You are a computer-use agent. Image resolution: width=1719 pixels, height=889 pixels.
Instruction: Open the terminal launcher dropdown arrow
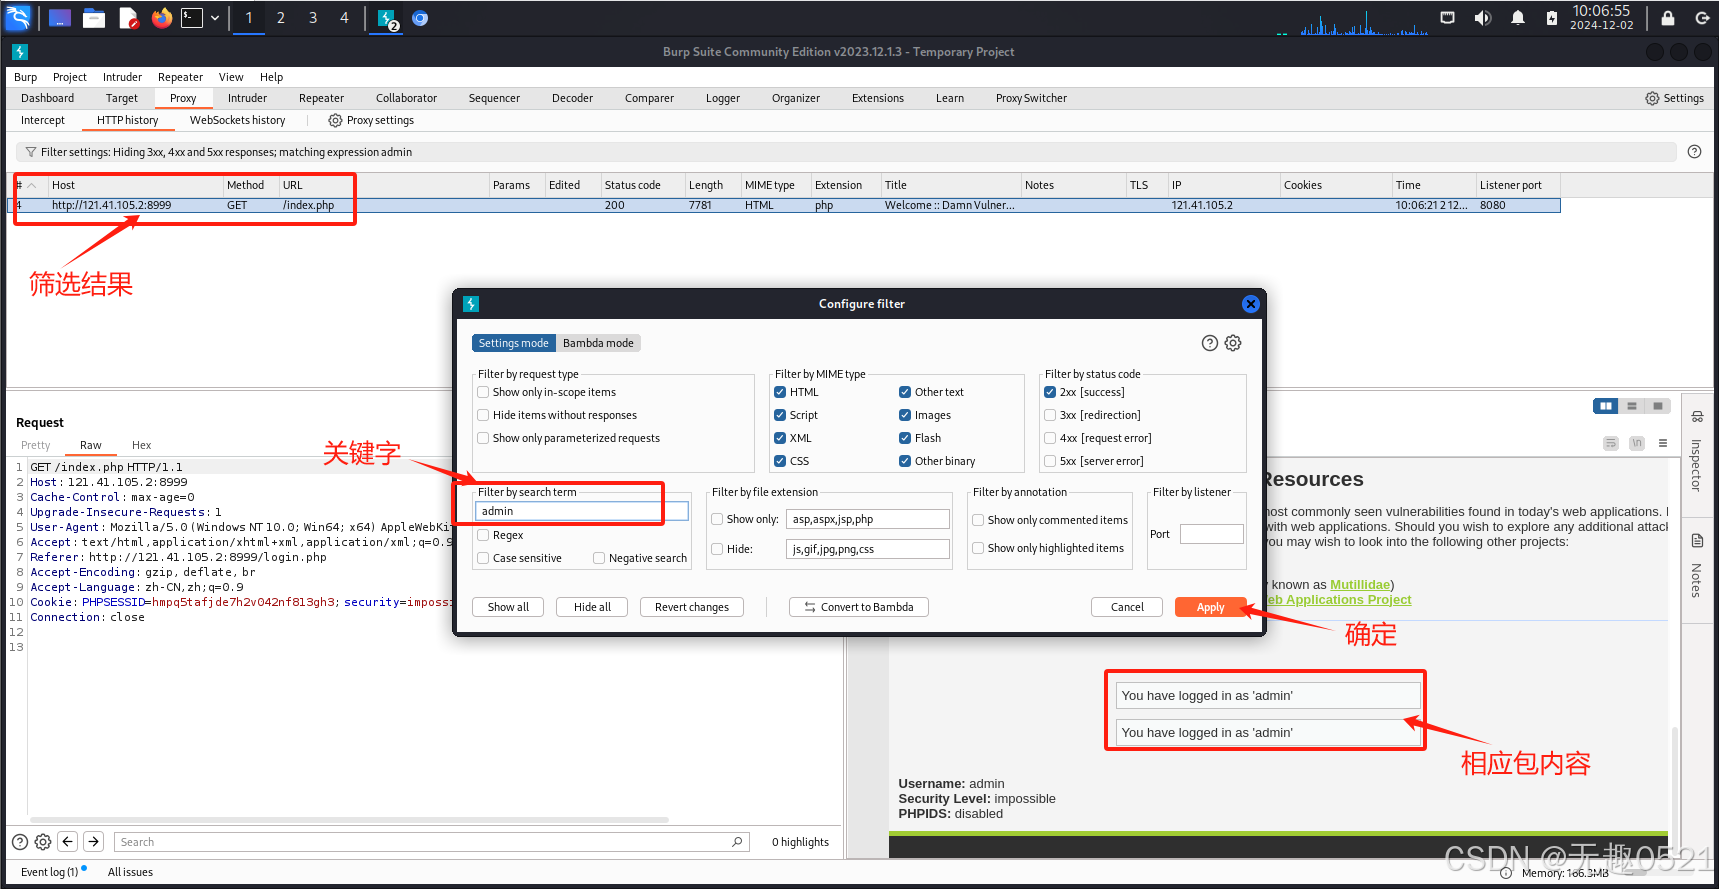215,18
